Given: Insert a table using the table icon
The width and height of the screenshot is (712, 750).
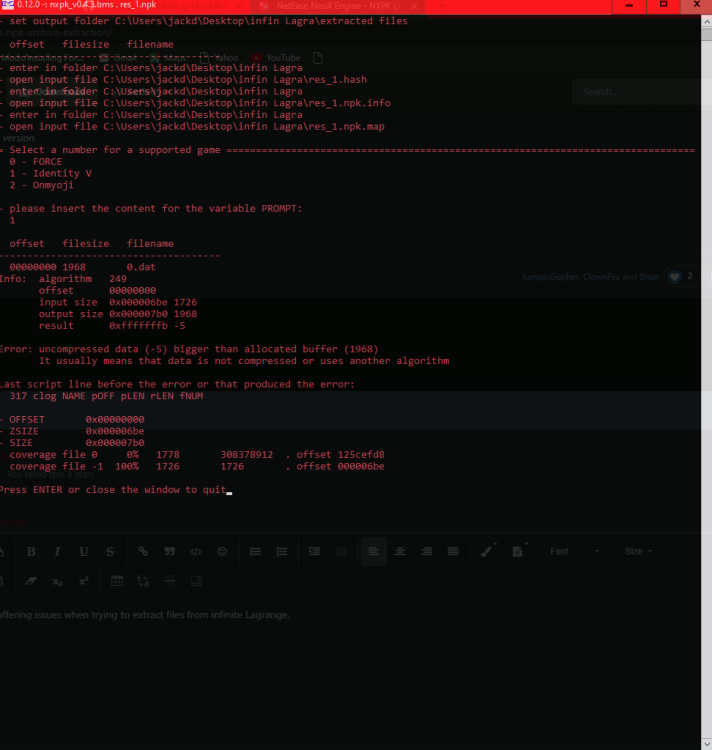Looking at the screenshot, I should click(x=117, y=580).
